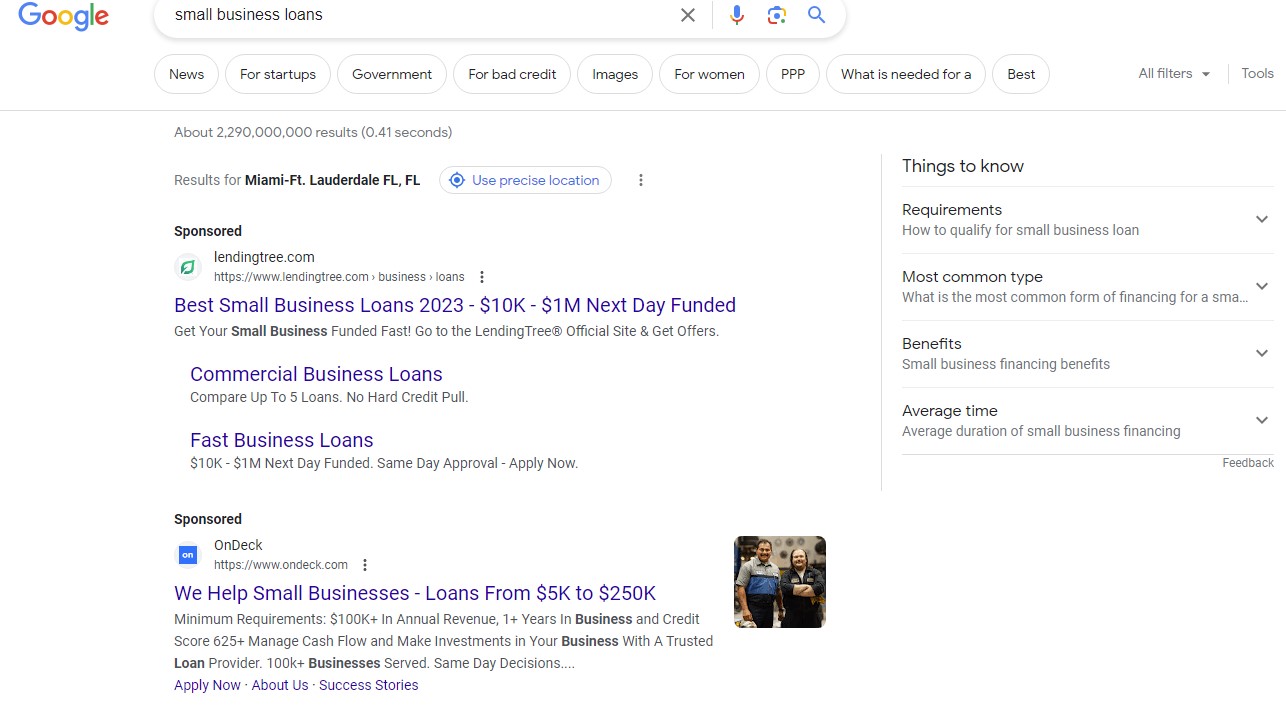Select the For startups filter chip
The width and height of the screenshot is (1286, 709).
[x=278, y=74]
